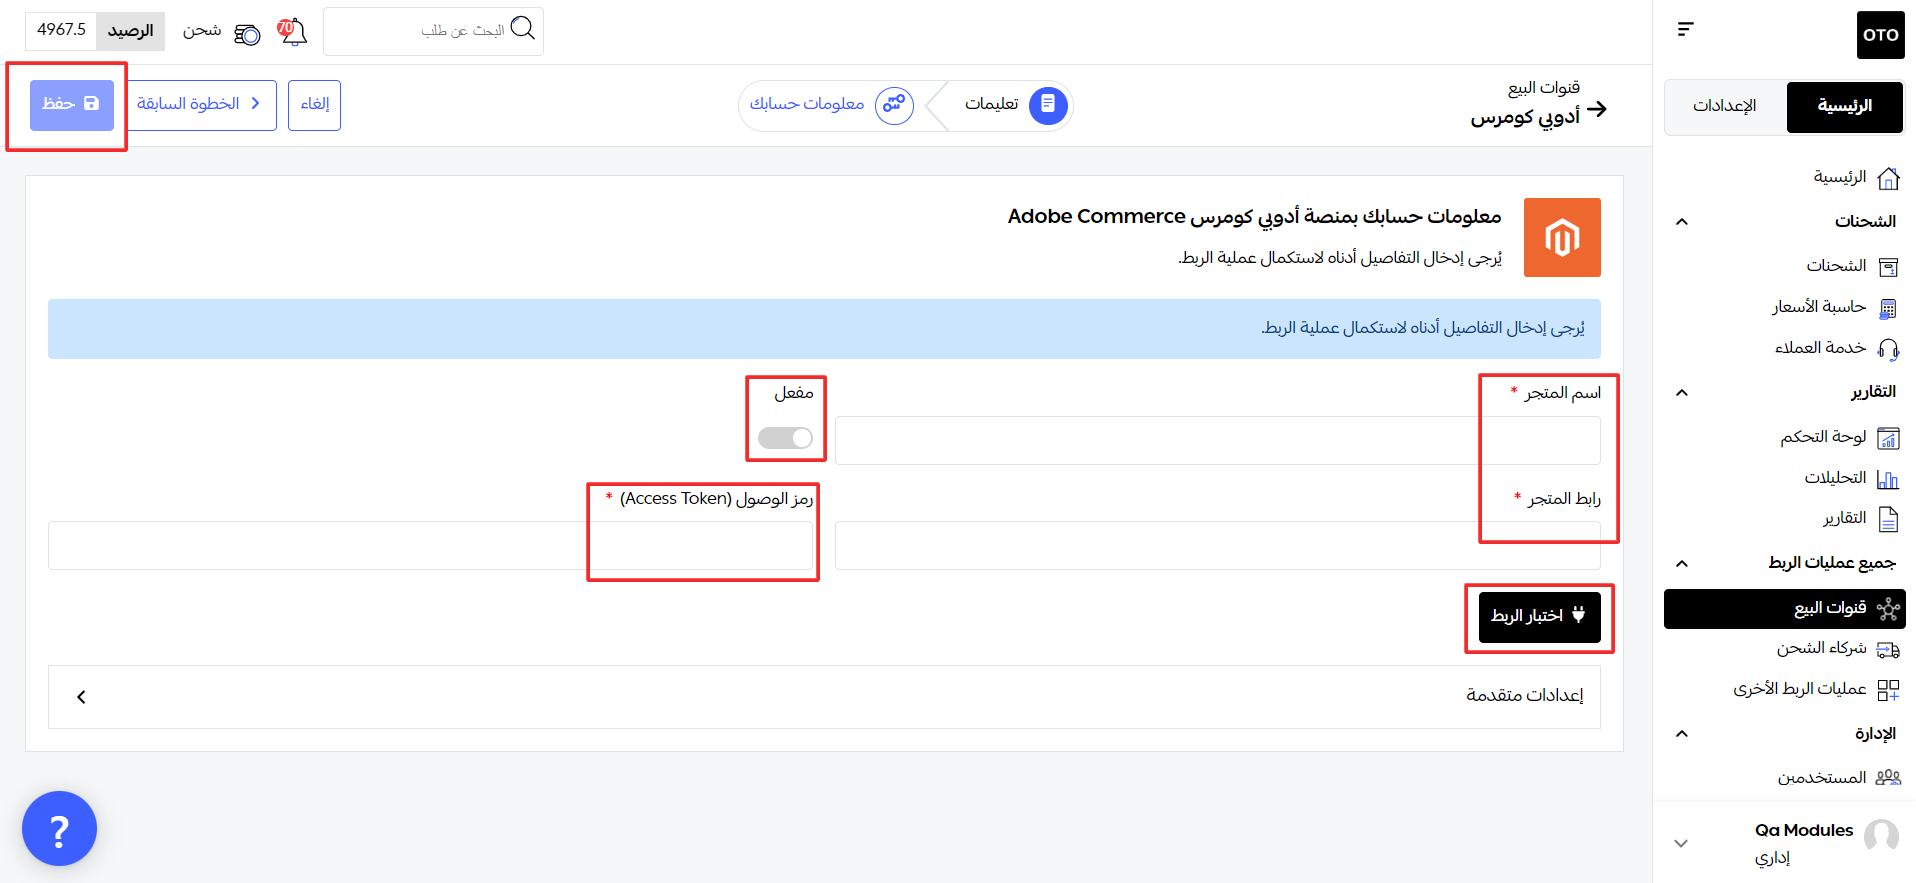Focus the البحث عن طلب search field
The width and height of the screenshot is (1916, 883).
tap(433, 31)
